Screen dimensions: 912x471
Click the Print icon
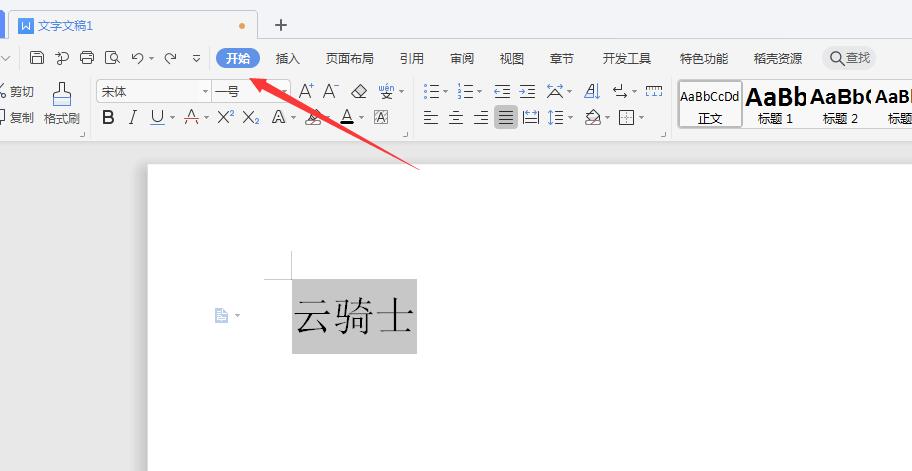click(x=87, y=58)
